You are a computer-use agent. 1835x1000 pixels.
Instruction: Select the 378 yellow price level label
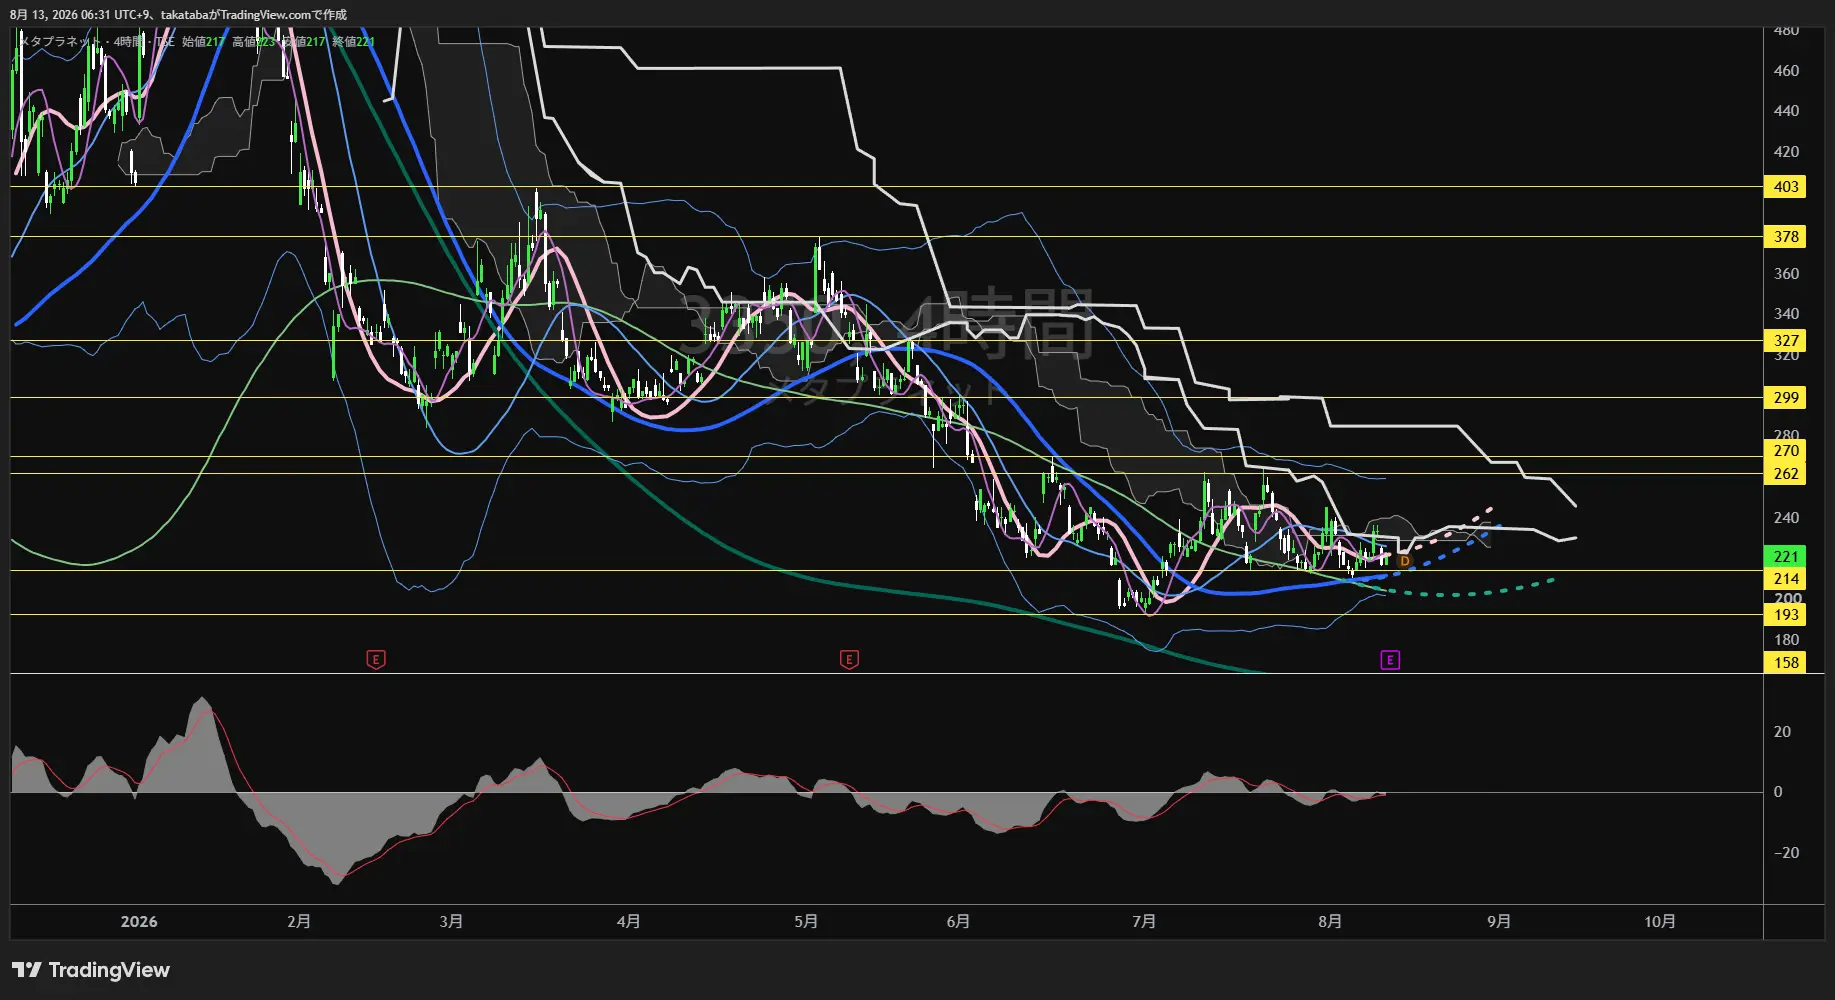click(1786, 237)
